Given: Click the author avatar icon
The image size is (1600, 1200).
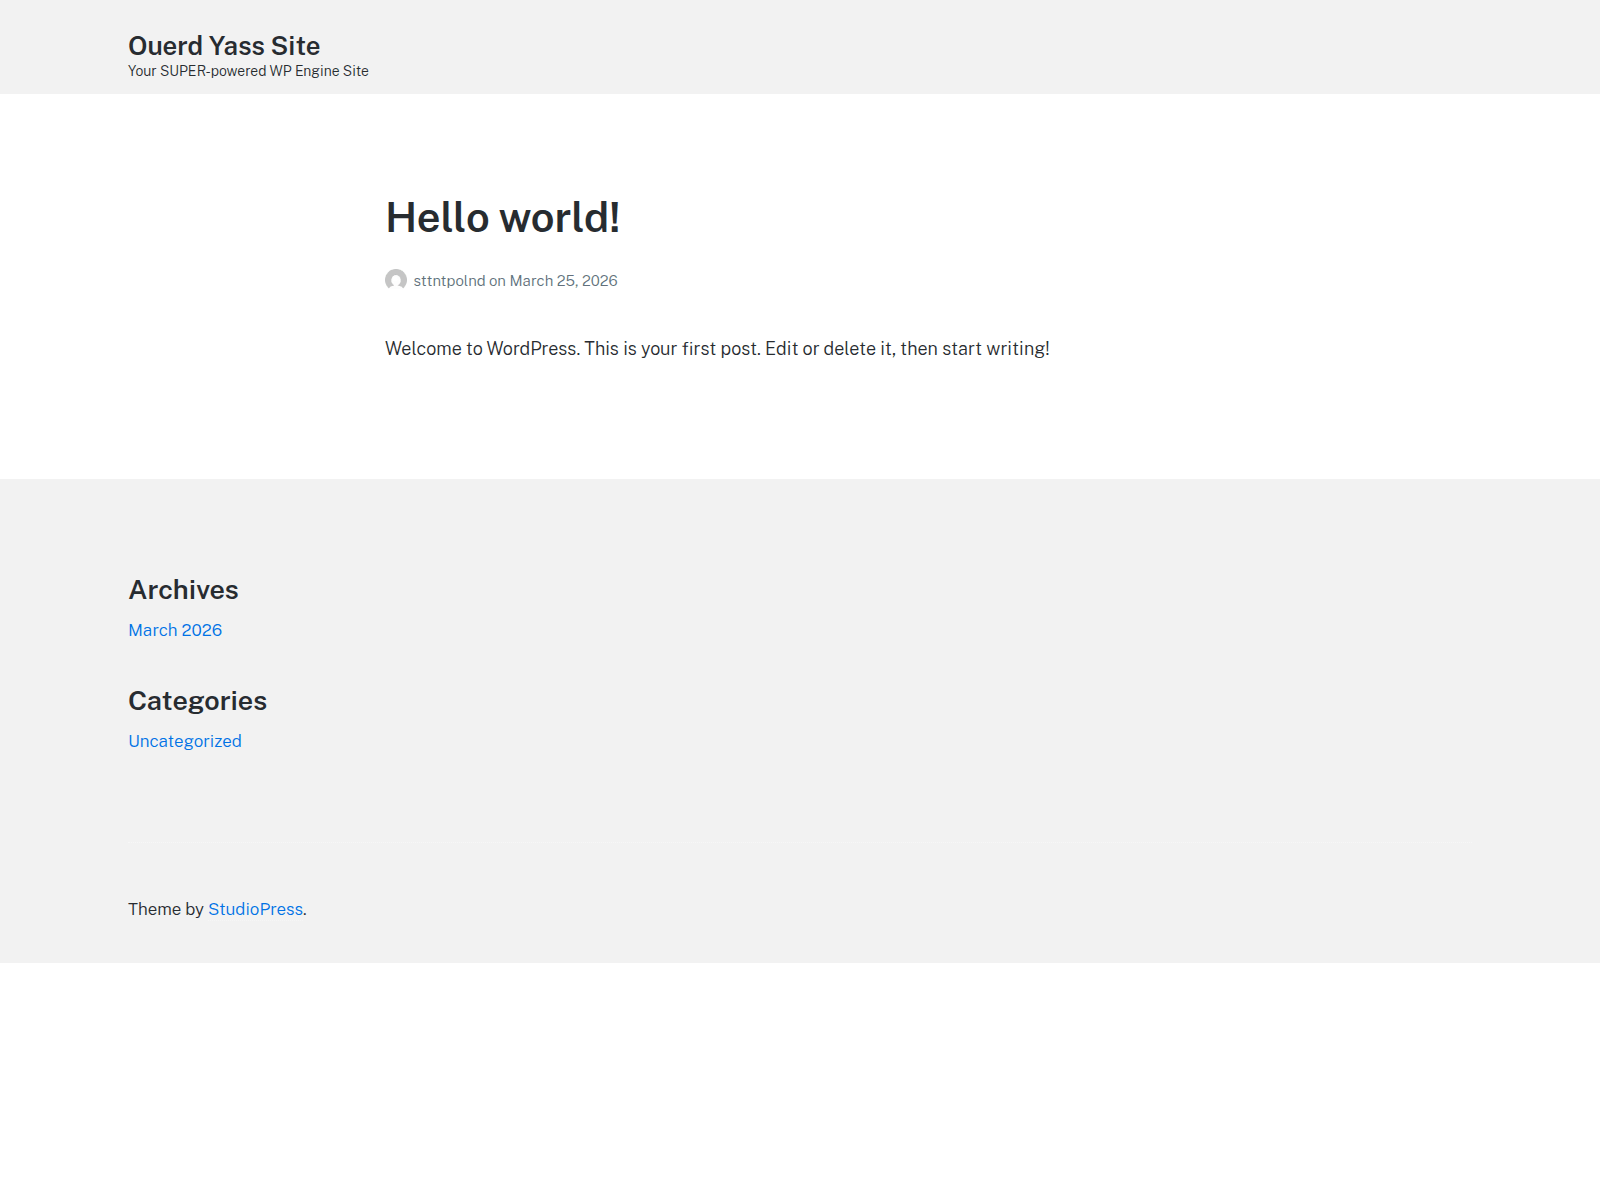Looking at the screenshot, I should click(396, 280).
